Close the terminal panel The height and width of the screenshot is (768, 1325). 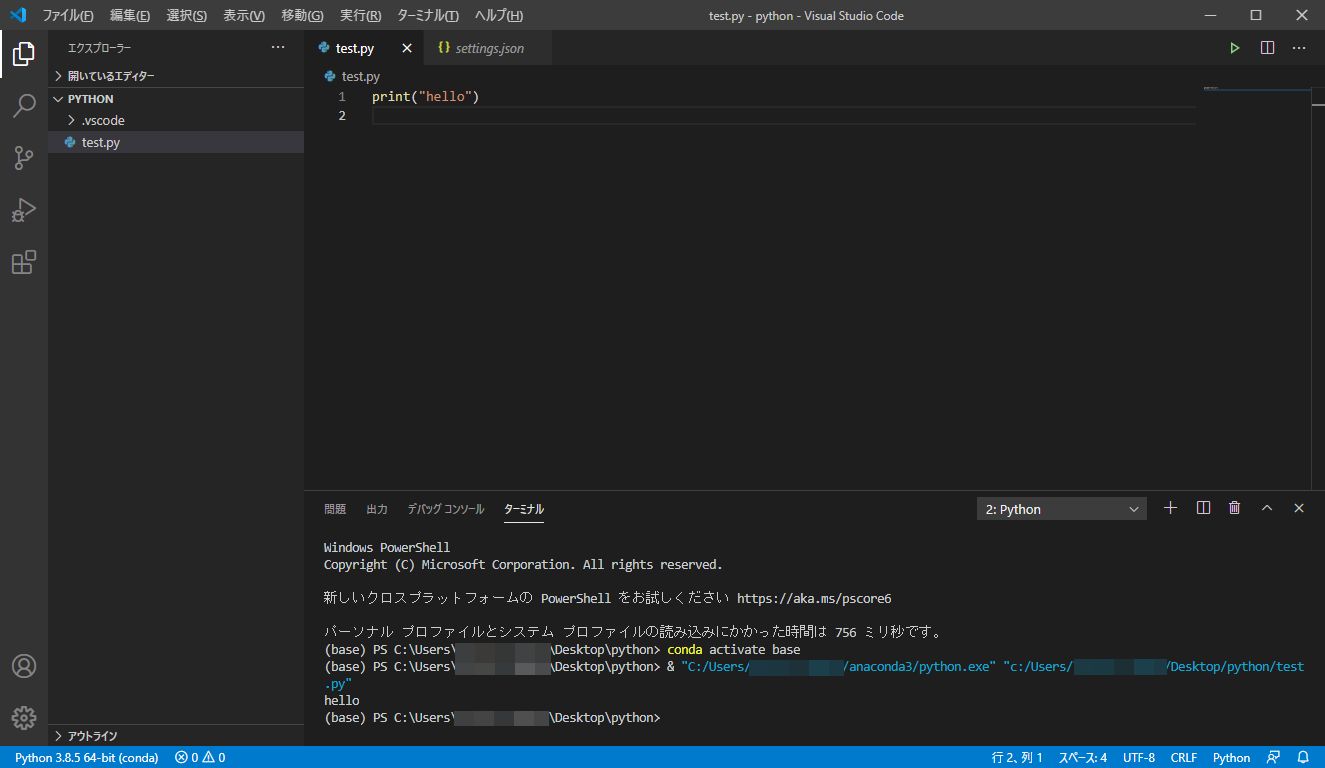point(1299,508)
